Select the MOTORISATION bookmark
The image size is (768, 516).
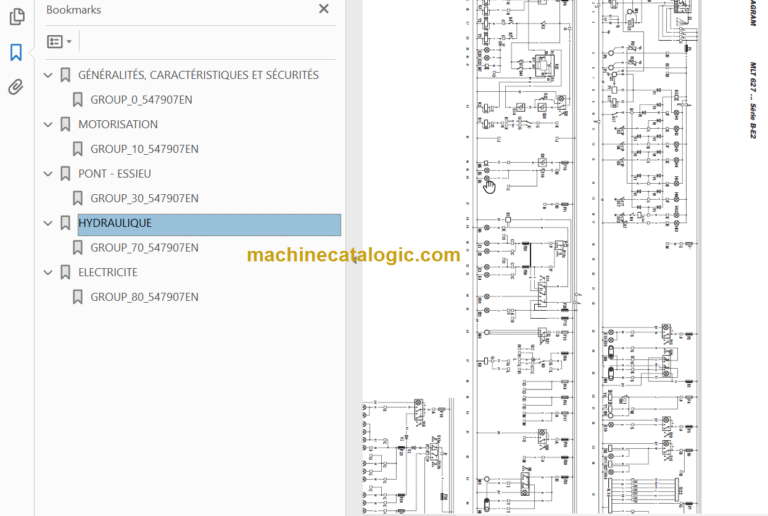click(118, 124)
